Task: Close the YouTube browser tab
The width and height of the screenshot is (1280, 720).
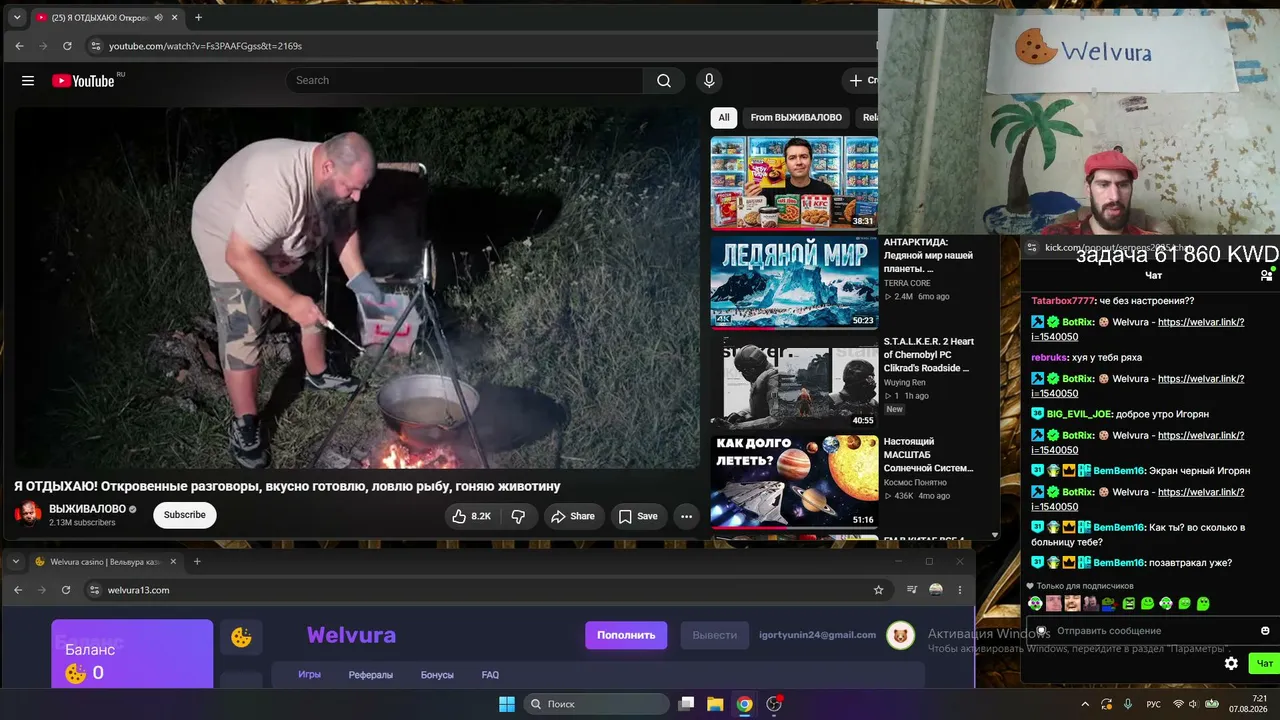Action: pos(174,17)
